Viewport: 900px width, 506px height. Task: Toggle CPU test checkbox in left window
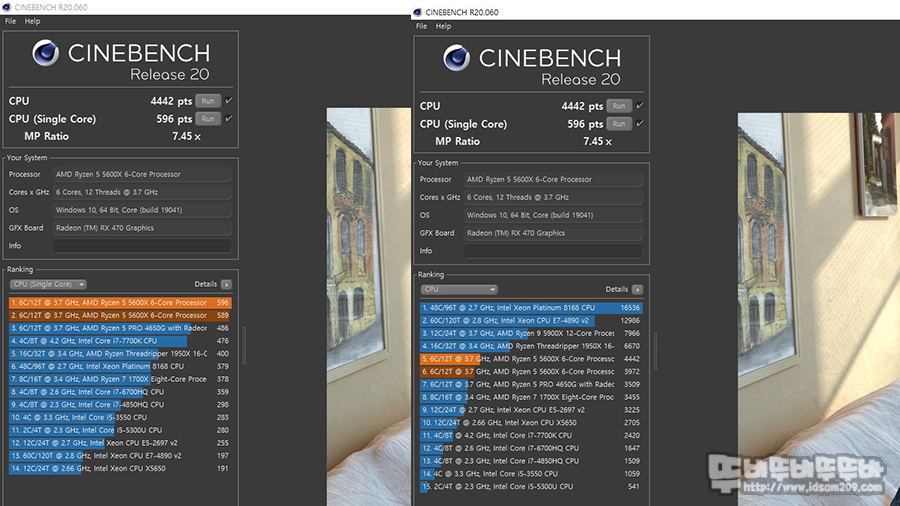tap(228, 100)
